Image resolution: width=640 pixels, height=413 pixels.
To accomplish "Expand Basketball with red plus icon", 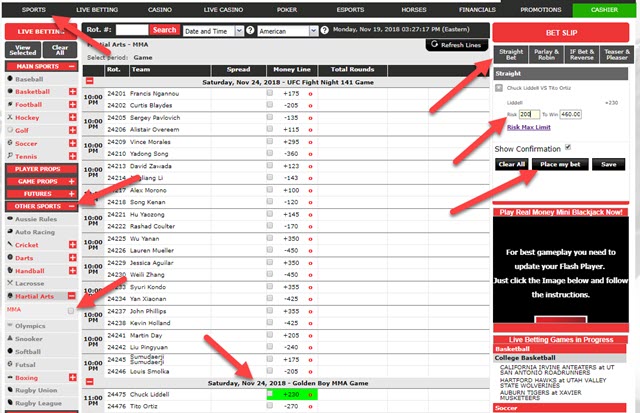I will (72, 93).
